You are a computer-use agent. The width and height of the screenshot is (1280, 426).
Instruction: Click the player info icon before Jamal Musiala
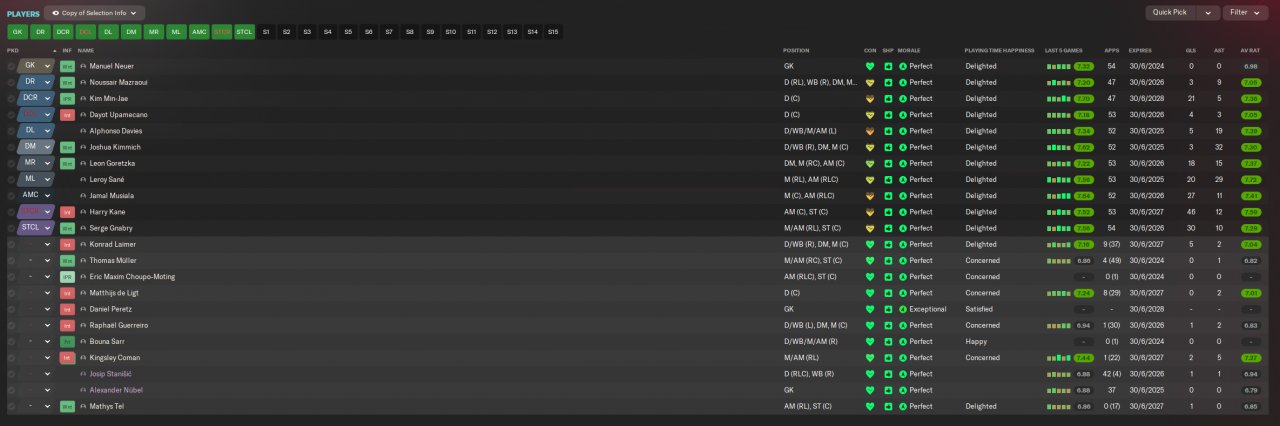tap(83, 196)
